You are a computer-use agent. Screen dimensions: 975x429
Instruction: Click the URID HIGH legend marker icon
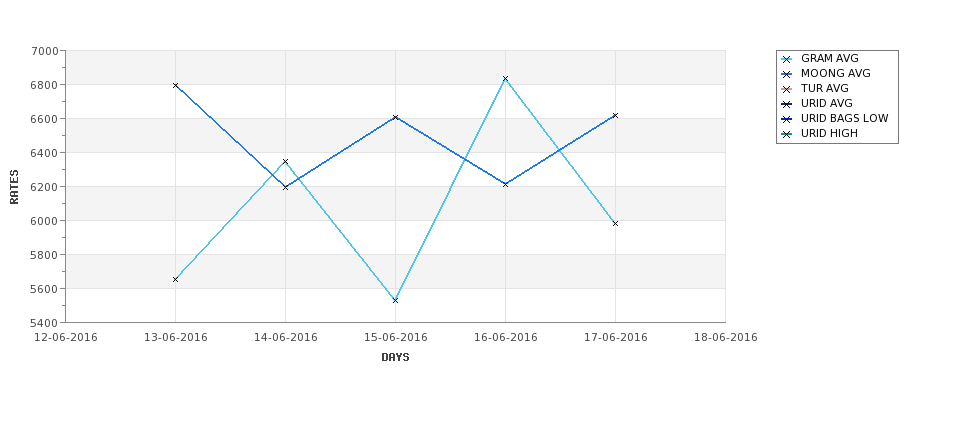[787, 134]
